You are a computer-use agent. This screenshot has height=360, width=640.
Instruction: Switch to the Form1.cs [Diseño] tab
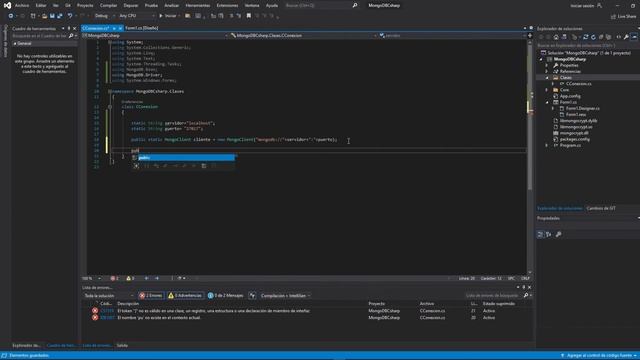click(141, 28)
